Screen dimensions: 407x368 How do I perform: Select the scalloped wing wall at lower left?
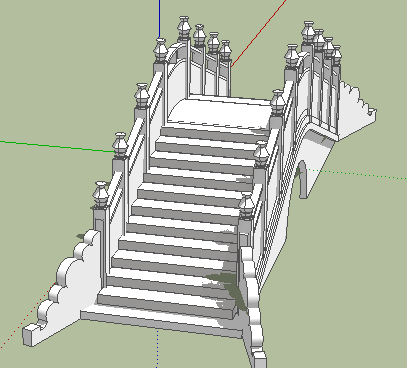coord(63,289)
